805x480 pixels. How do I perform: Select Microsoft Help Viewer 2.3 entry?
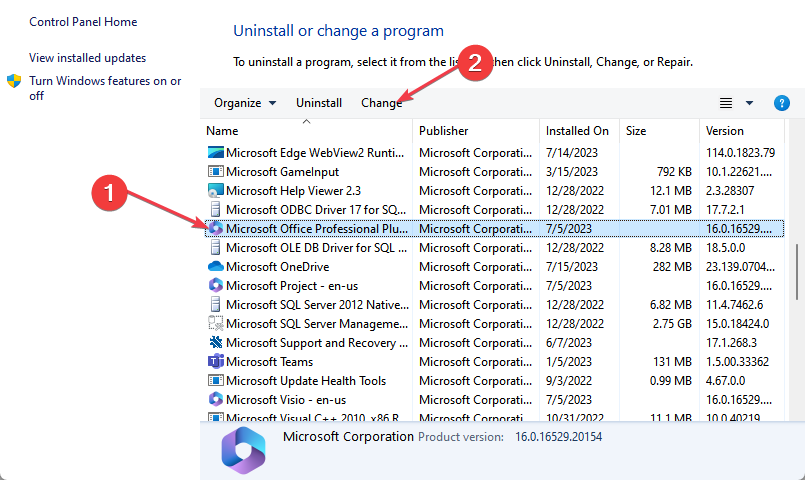[293, 190]
